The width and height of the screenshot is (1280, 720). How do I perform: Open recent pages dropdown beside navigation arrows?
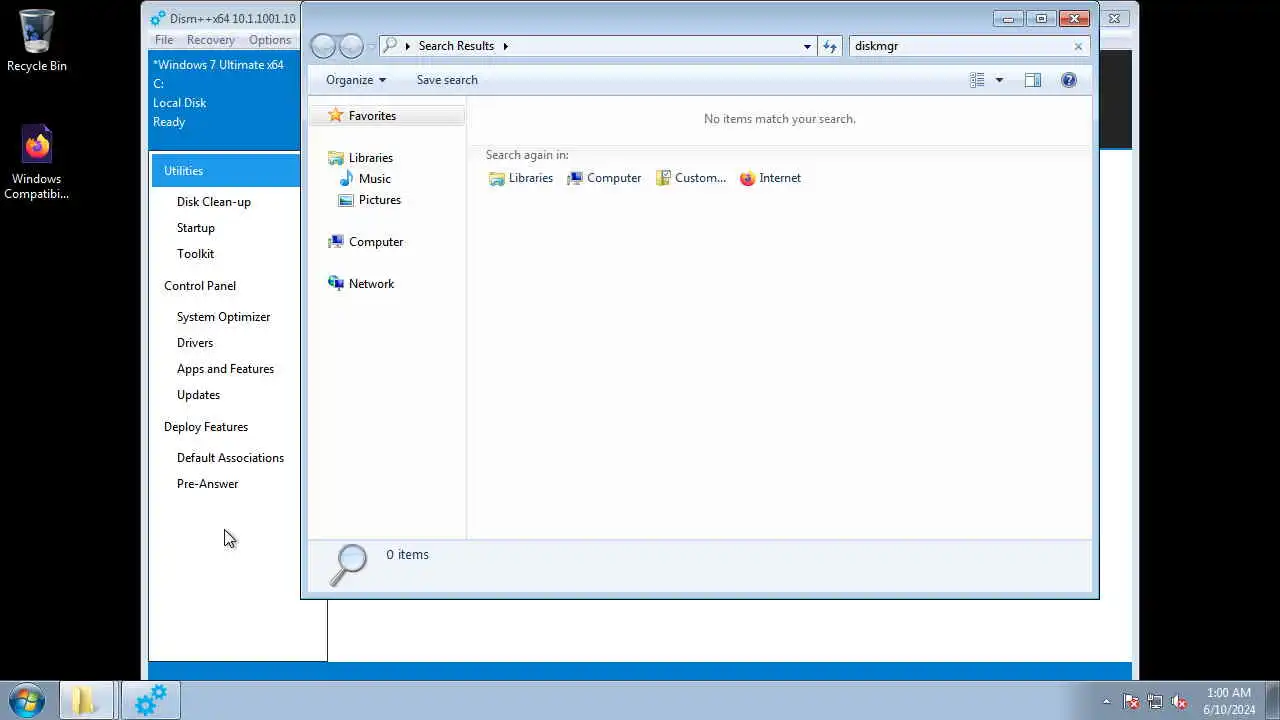pos(371,46)
